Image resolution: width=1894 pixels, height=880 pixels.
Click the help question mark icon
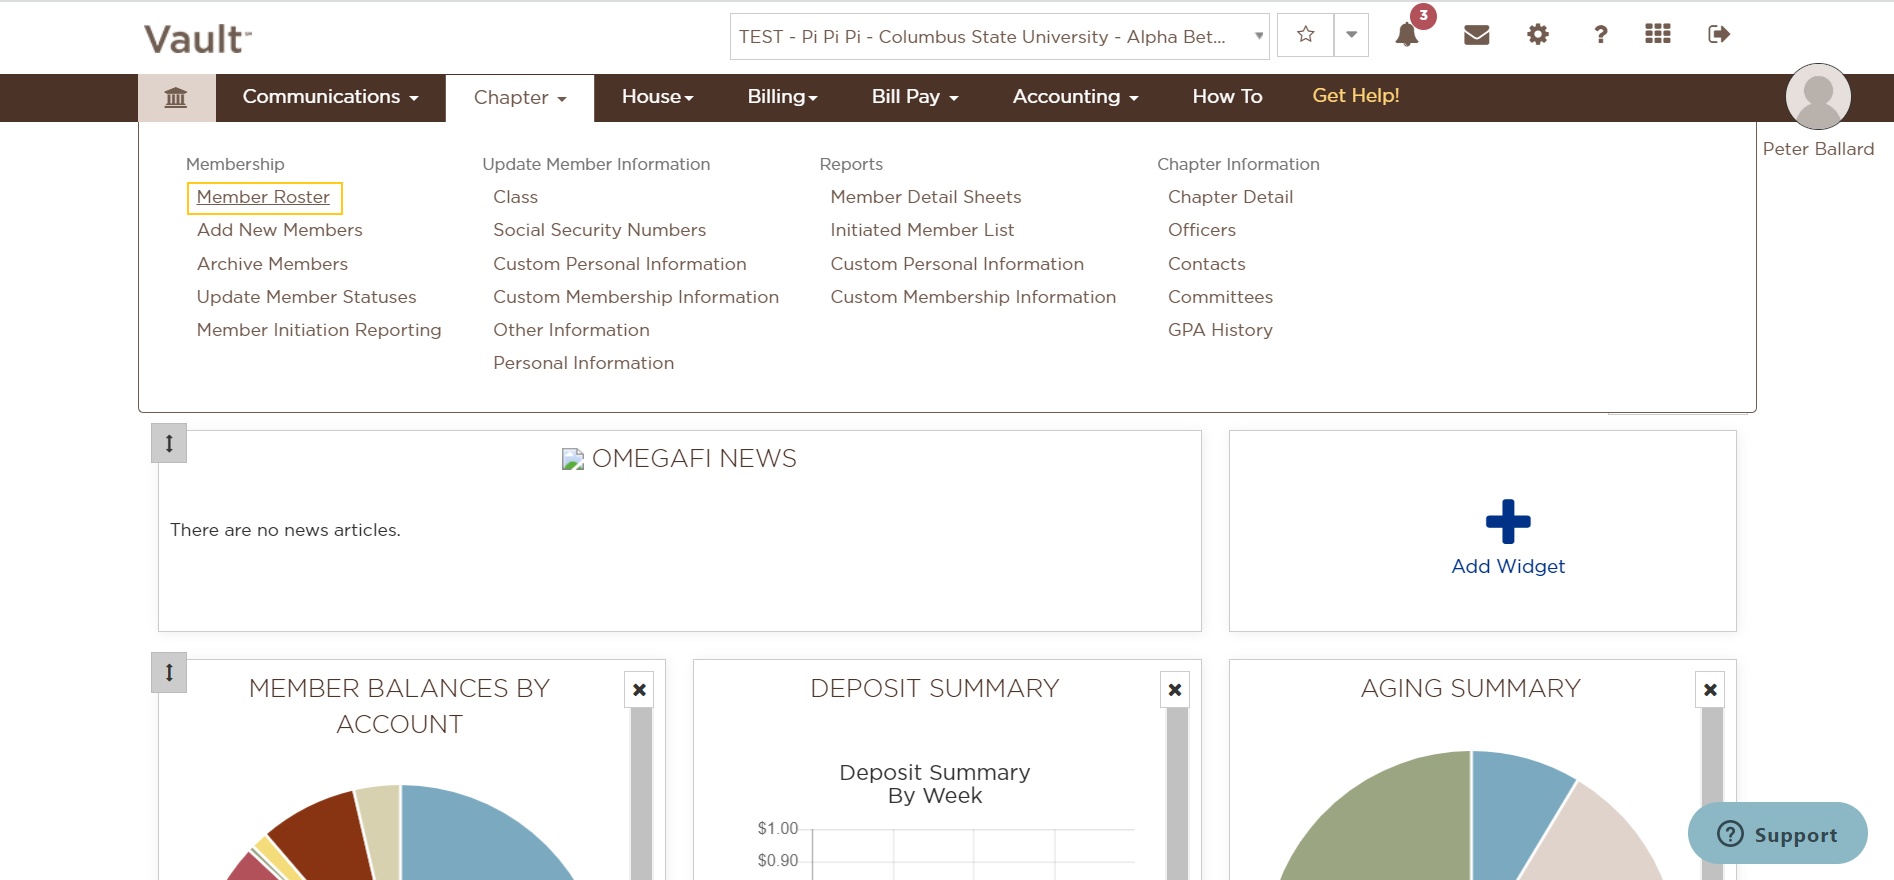click(1600, 35)
